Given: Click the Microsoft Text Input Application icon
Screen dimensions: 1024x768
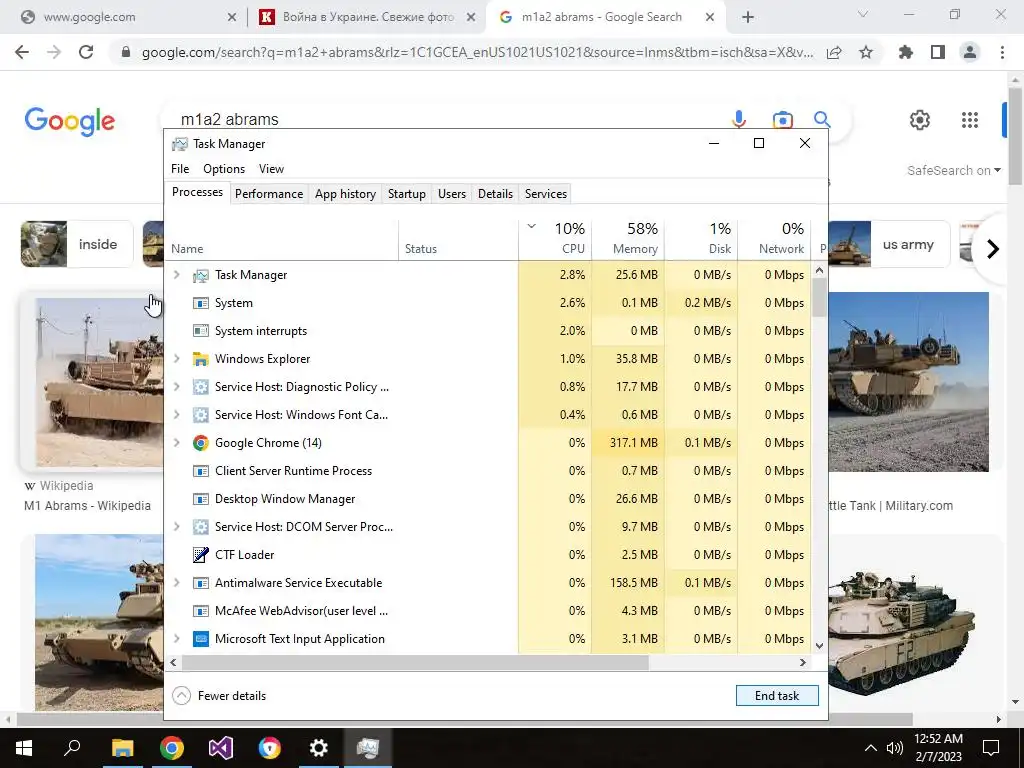Looking at the screenshot, I should pos(200,639).
